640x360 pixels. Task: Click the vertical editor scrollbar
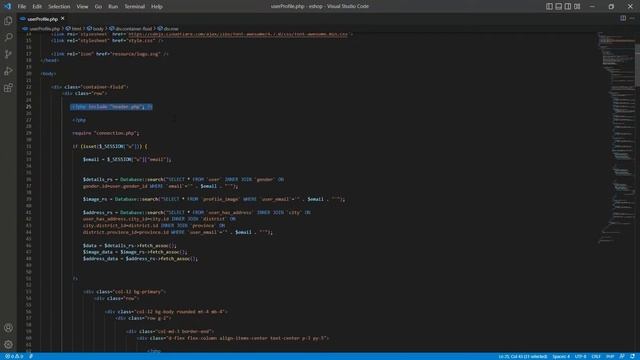(x=637, y=65)
